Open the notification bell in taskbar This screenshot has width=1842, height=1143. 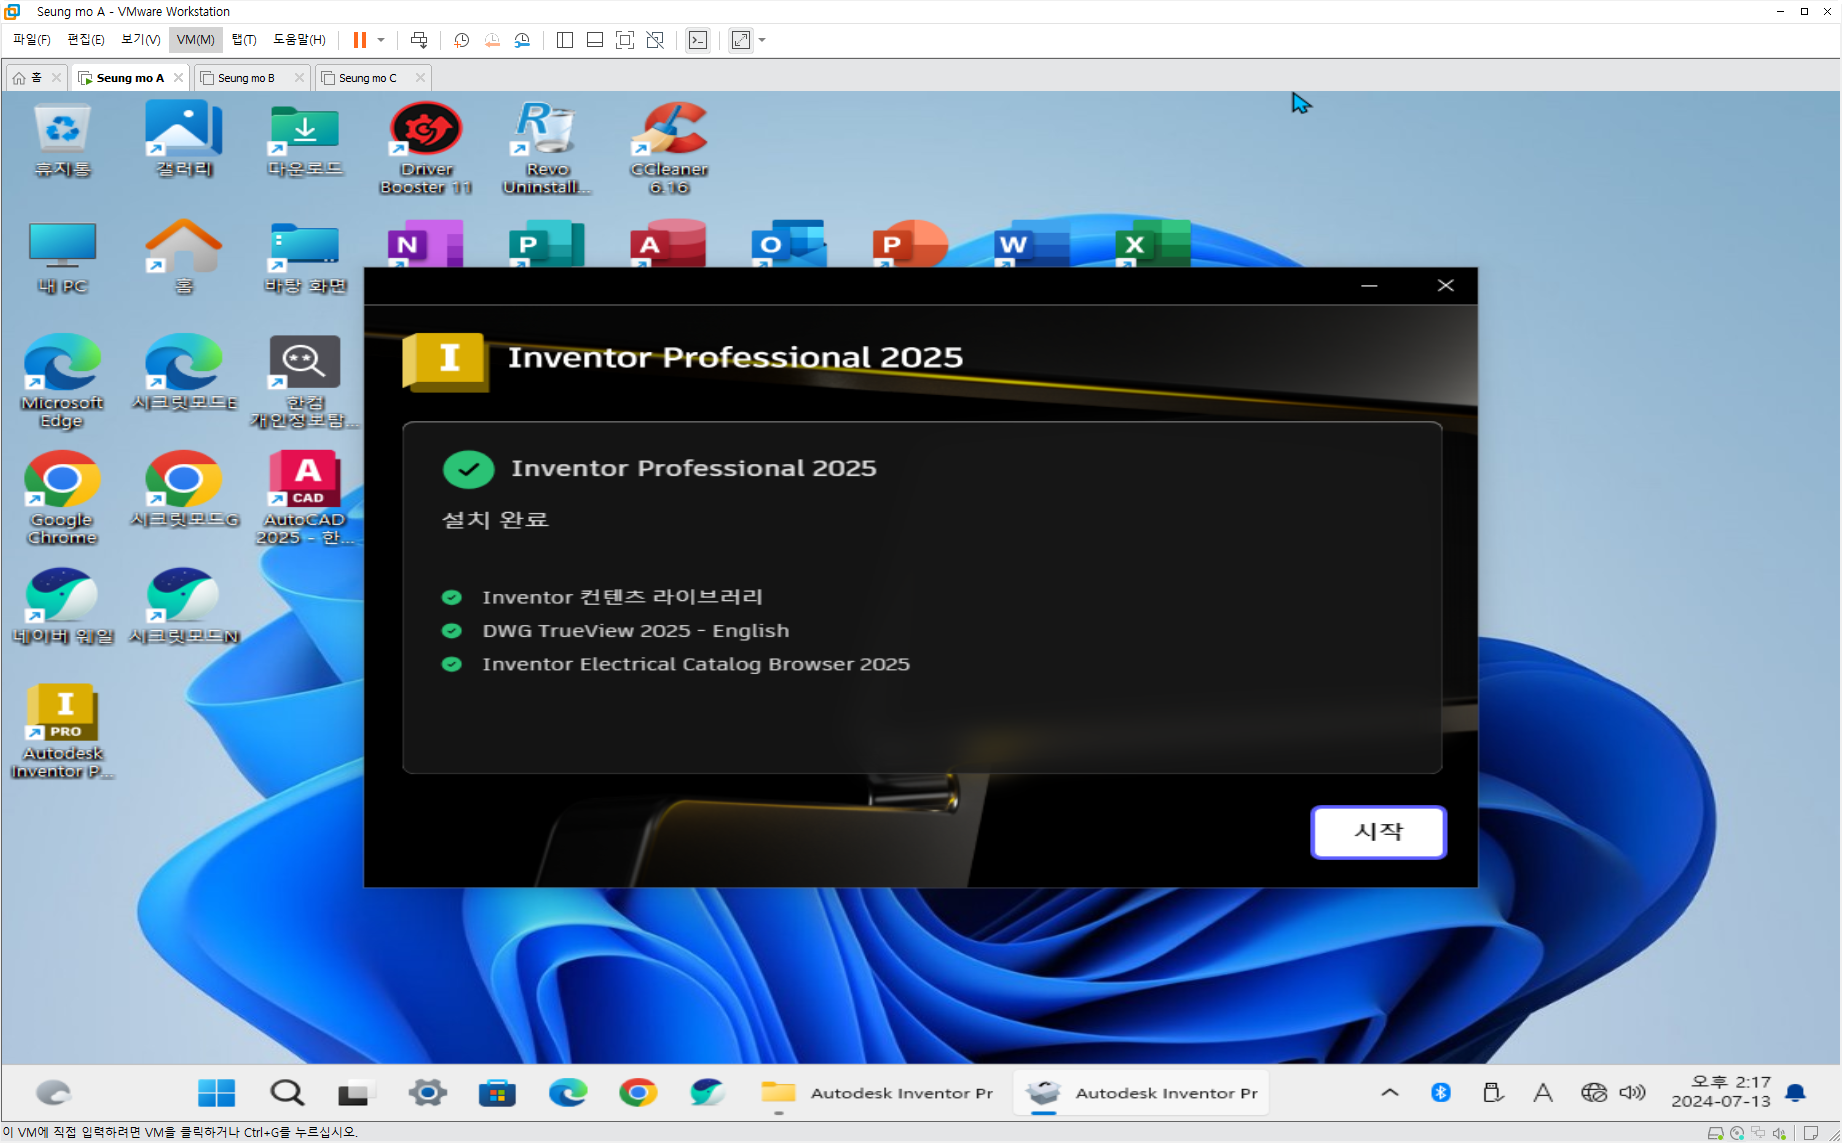pos(1795,1093)
